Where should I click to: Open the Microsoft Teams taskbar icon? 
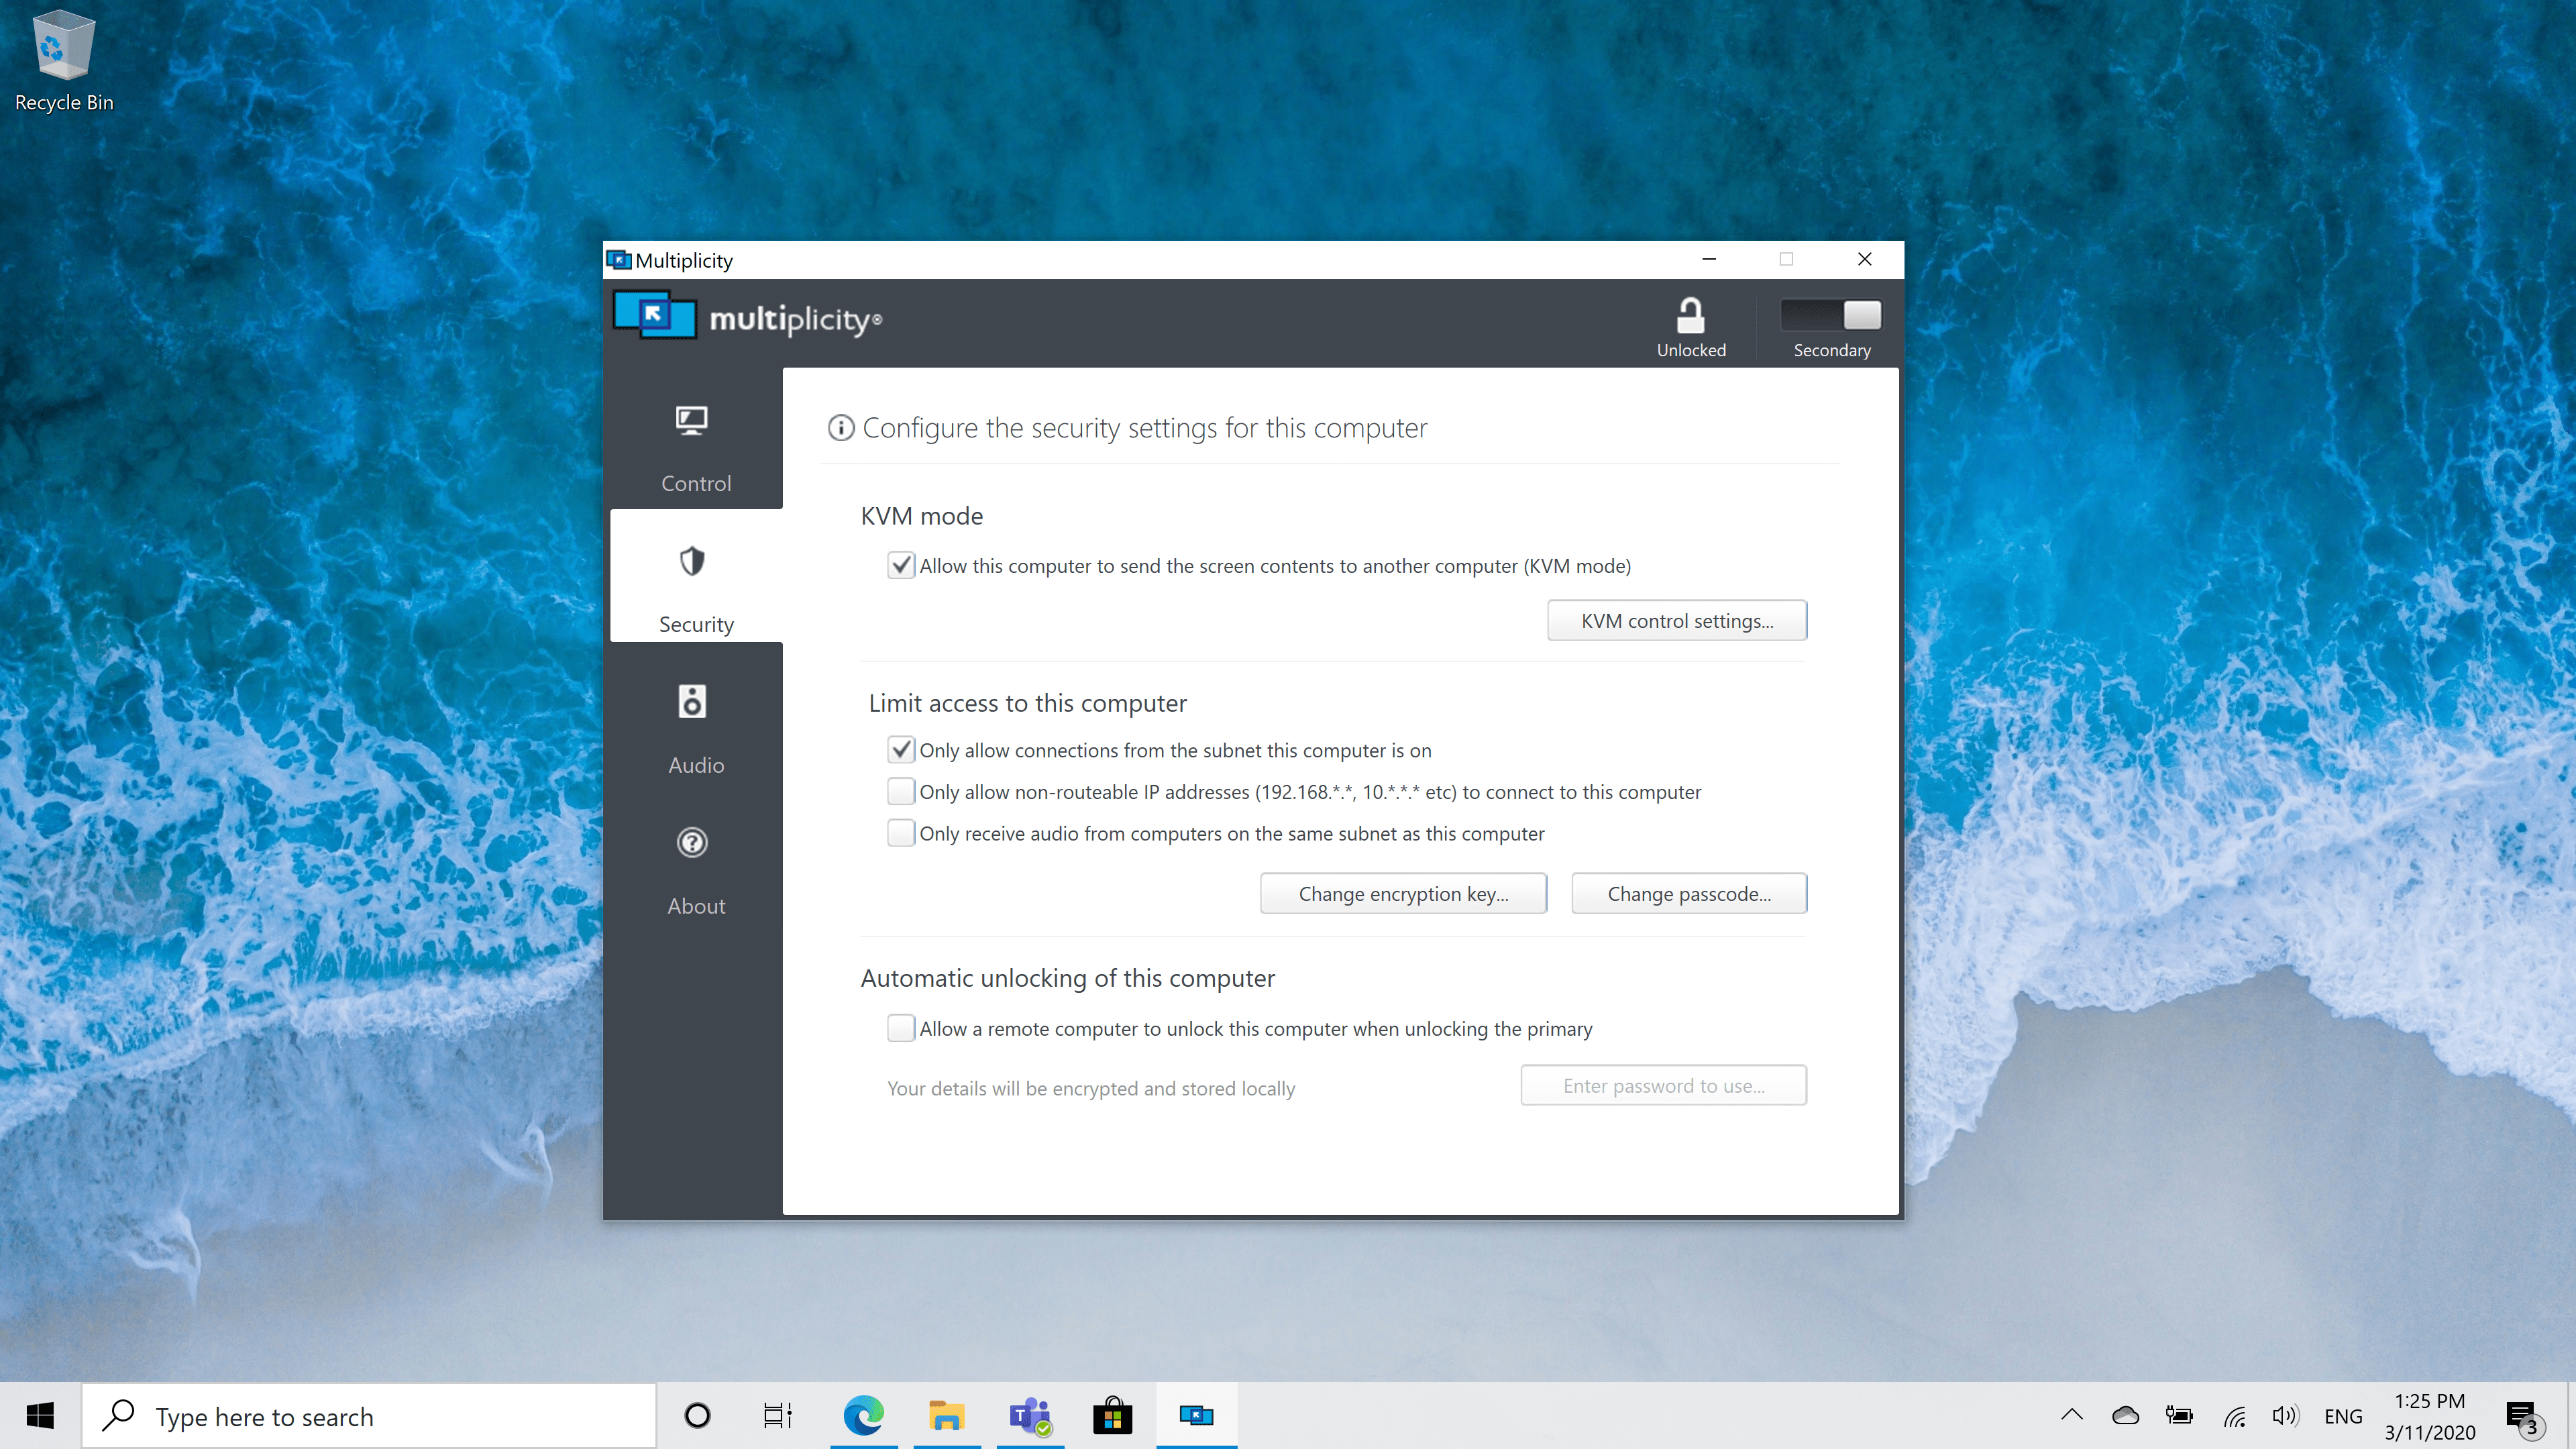tap(1029, 1416)
